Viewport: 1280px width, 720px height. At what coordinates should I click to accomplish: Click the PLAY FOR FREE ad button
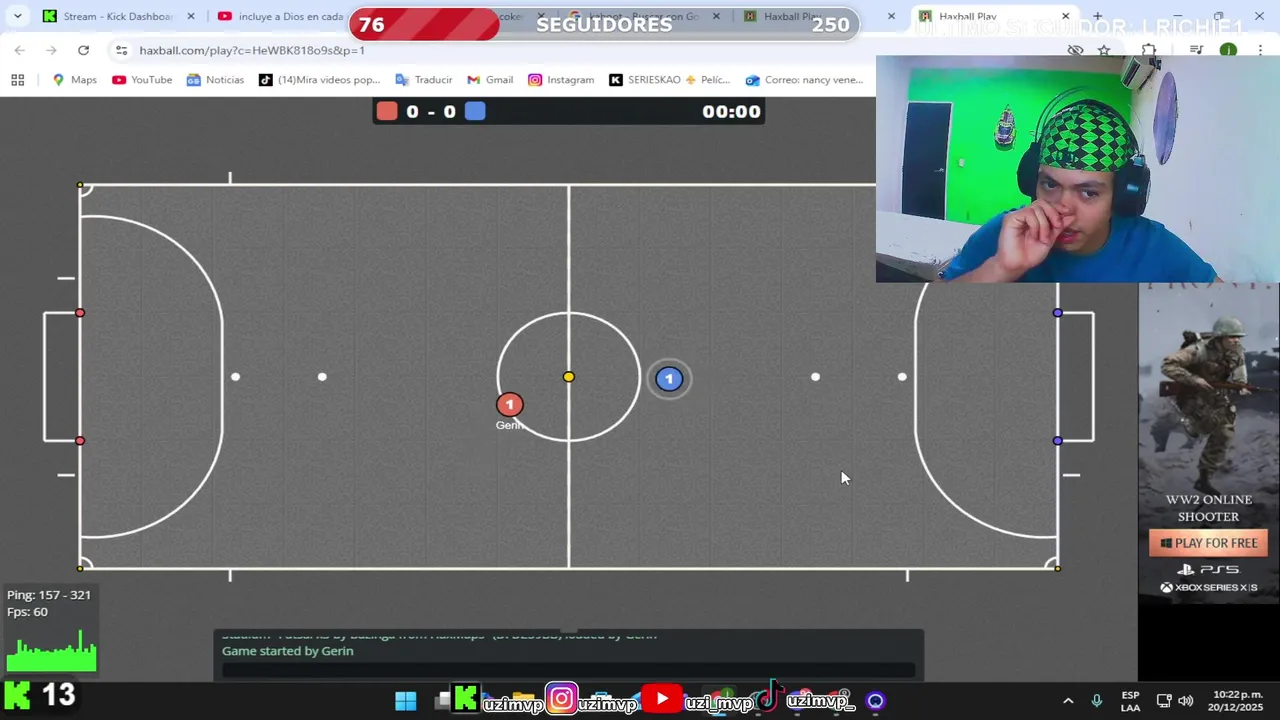(1208, 543)
